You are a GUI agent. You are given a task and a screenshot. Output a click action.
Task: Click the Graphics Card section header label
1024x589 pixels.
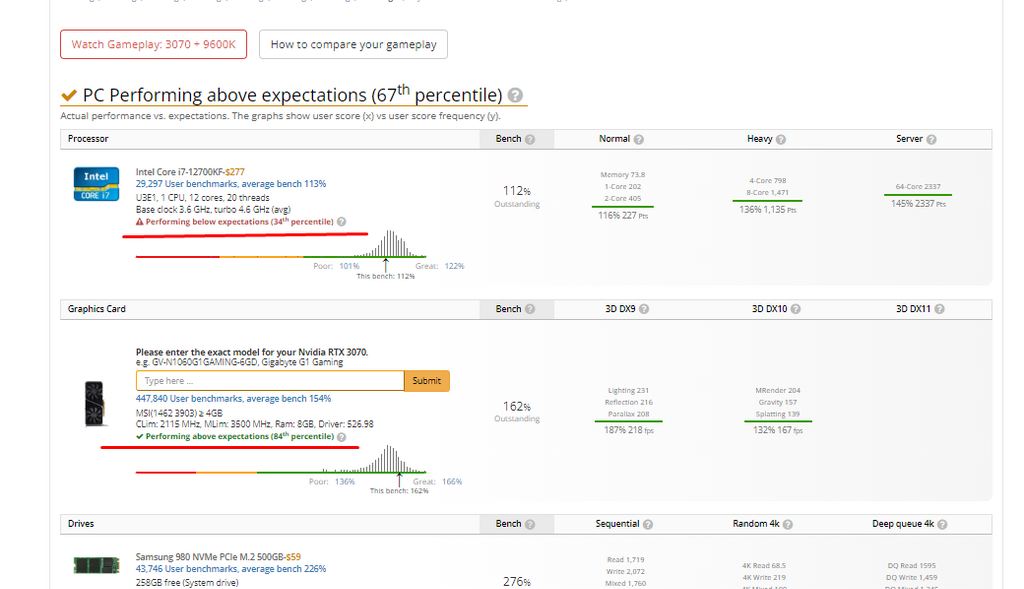pos(97,309)
